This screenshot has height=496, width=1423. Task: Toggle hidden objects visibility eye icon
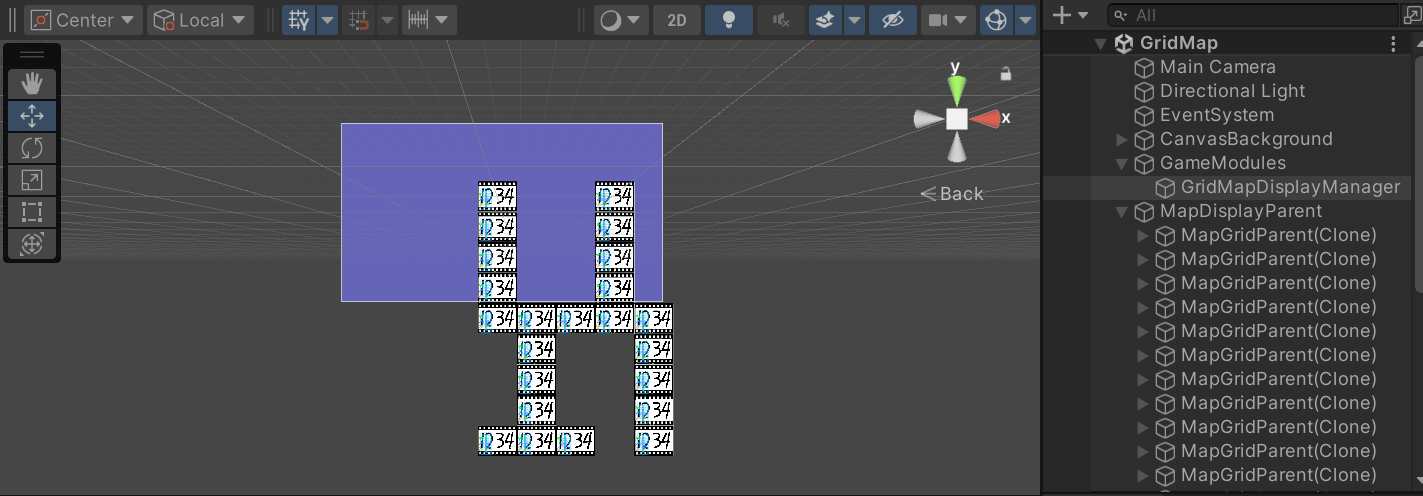892,20
